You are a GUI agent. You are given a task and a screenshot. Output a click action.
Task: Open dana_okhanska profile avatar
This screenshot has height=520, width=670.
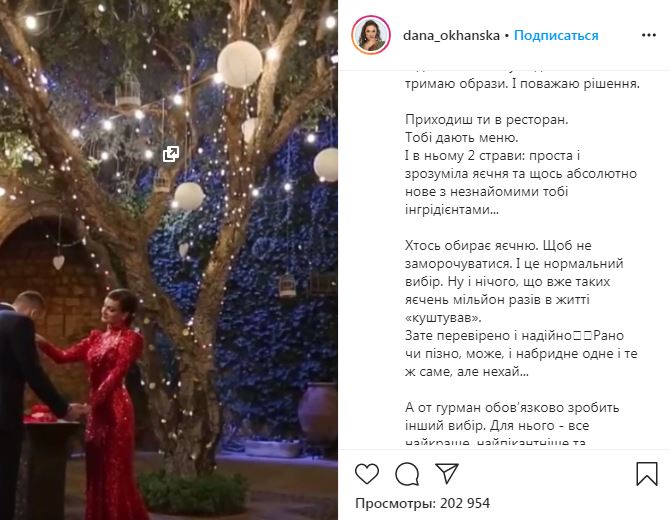click(x=371, y=35)
